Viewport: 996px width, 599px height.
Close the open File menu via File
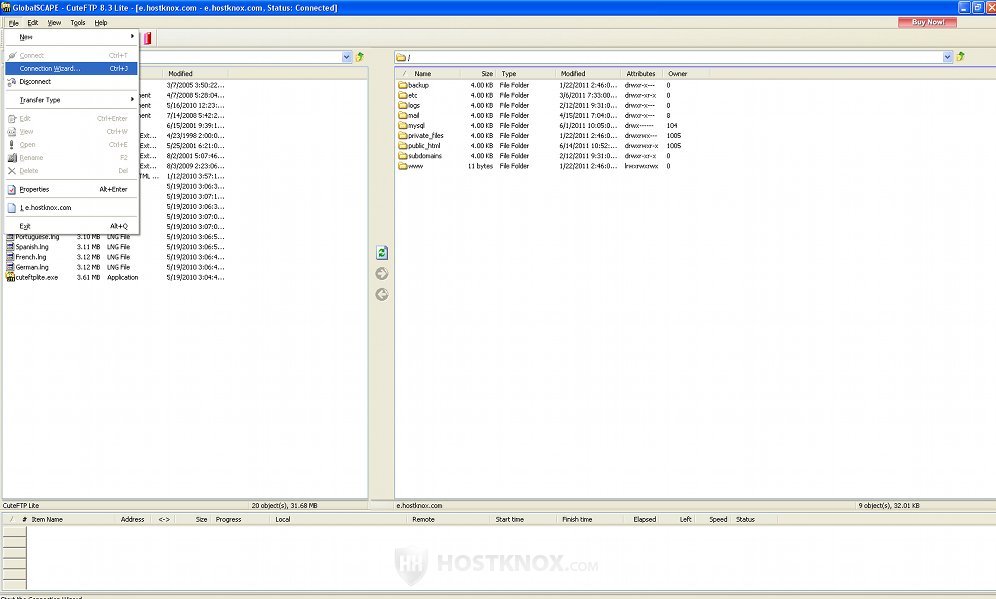pyautogui.click(x=13, y=23)
